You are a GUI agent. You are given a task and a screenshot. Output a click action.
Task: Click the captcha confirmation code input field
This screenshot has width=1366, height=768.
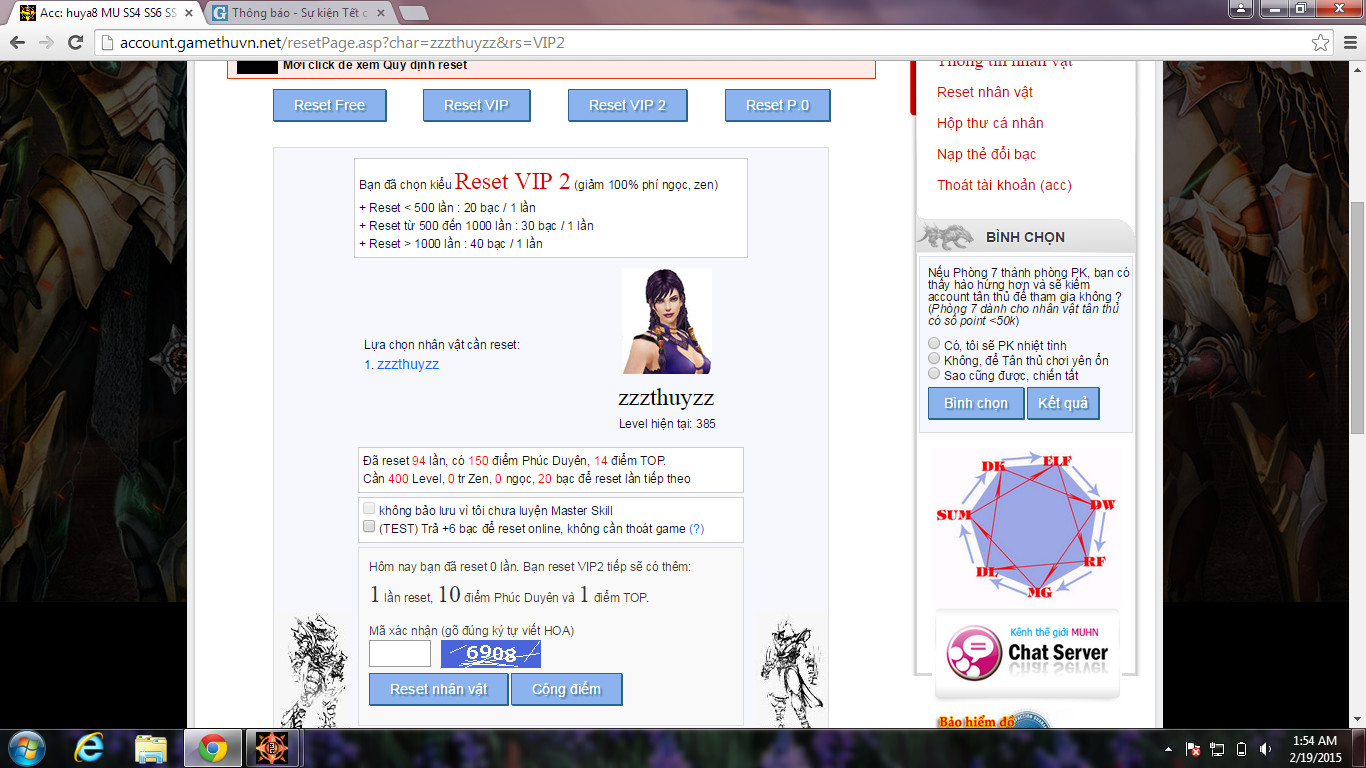(x=400, y=654)
